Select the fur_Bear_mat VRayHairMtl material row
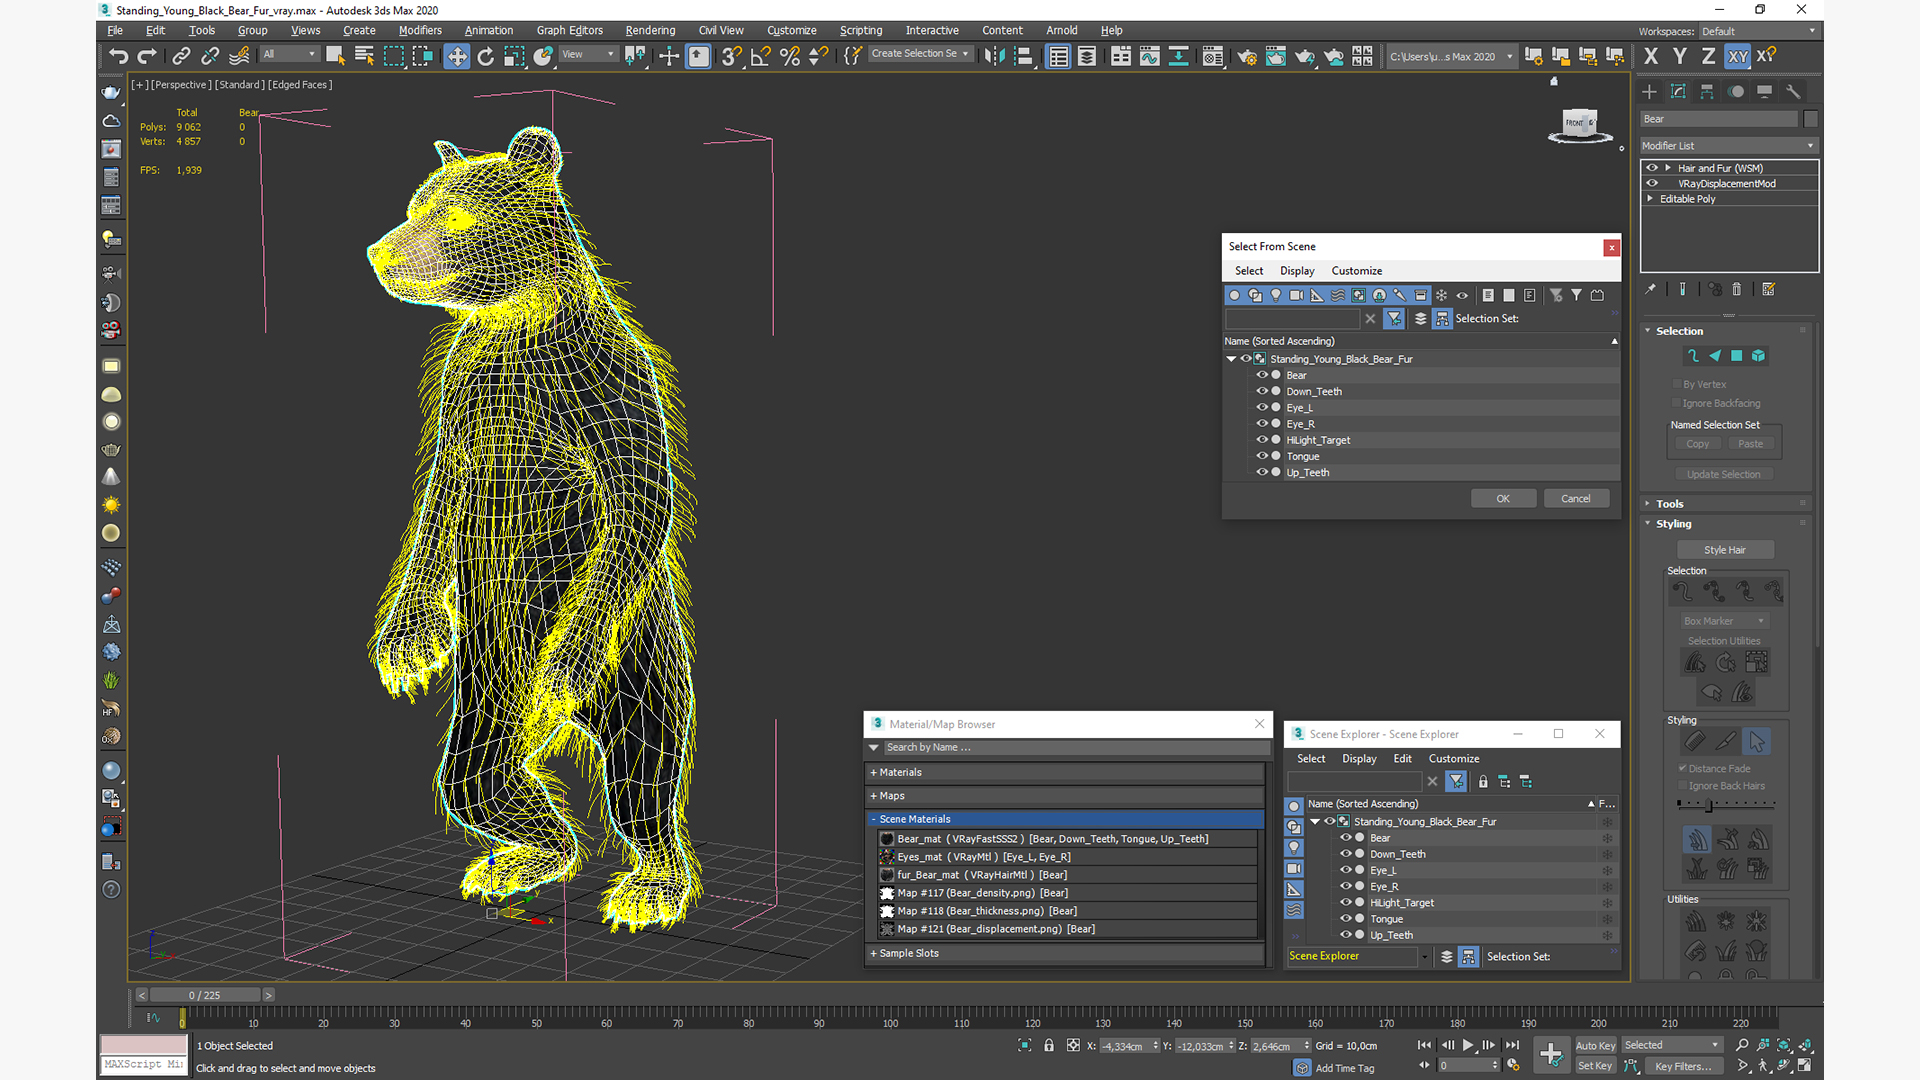Screen dimensions: 1920x1080 [1067, 875]
